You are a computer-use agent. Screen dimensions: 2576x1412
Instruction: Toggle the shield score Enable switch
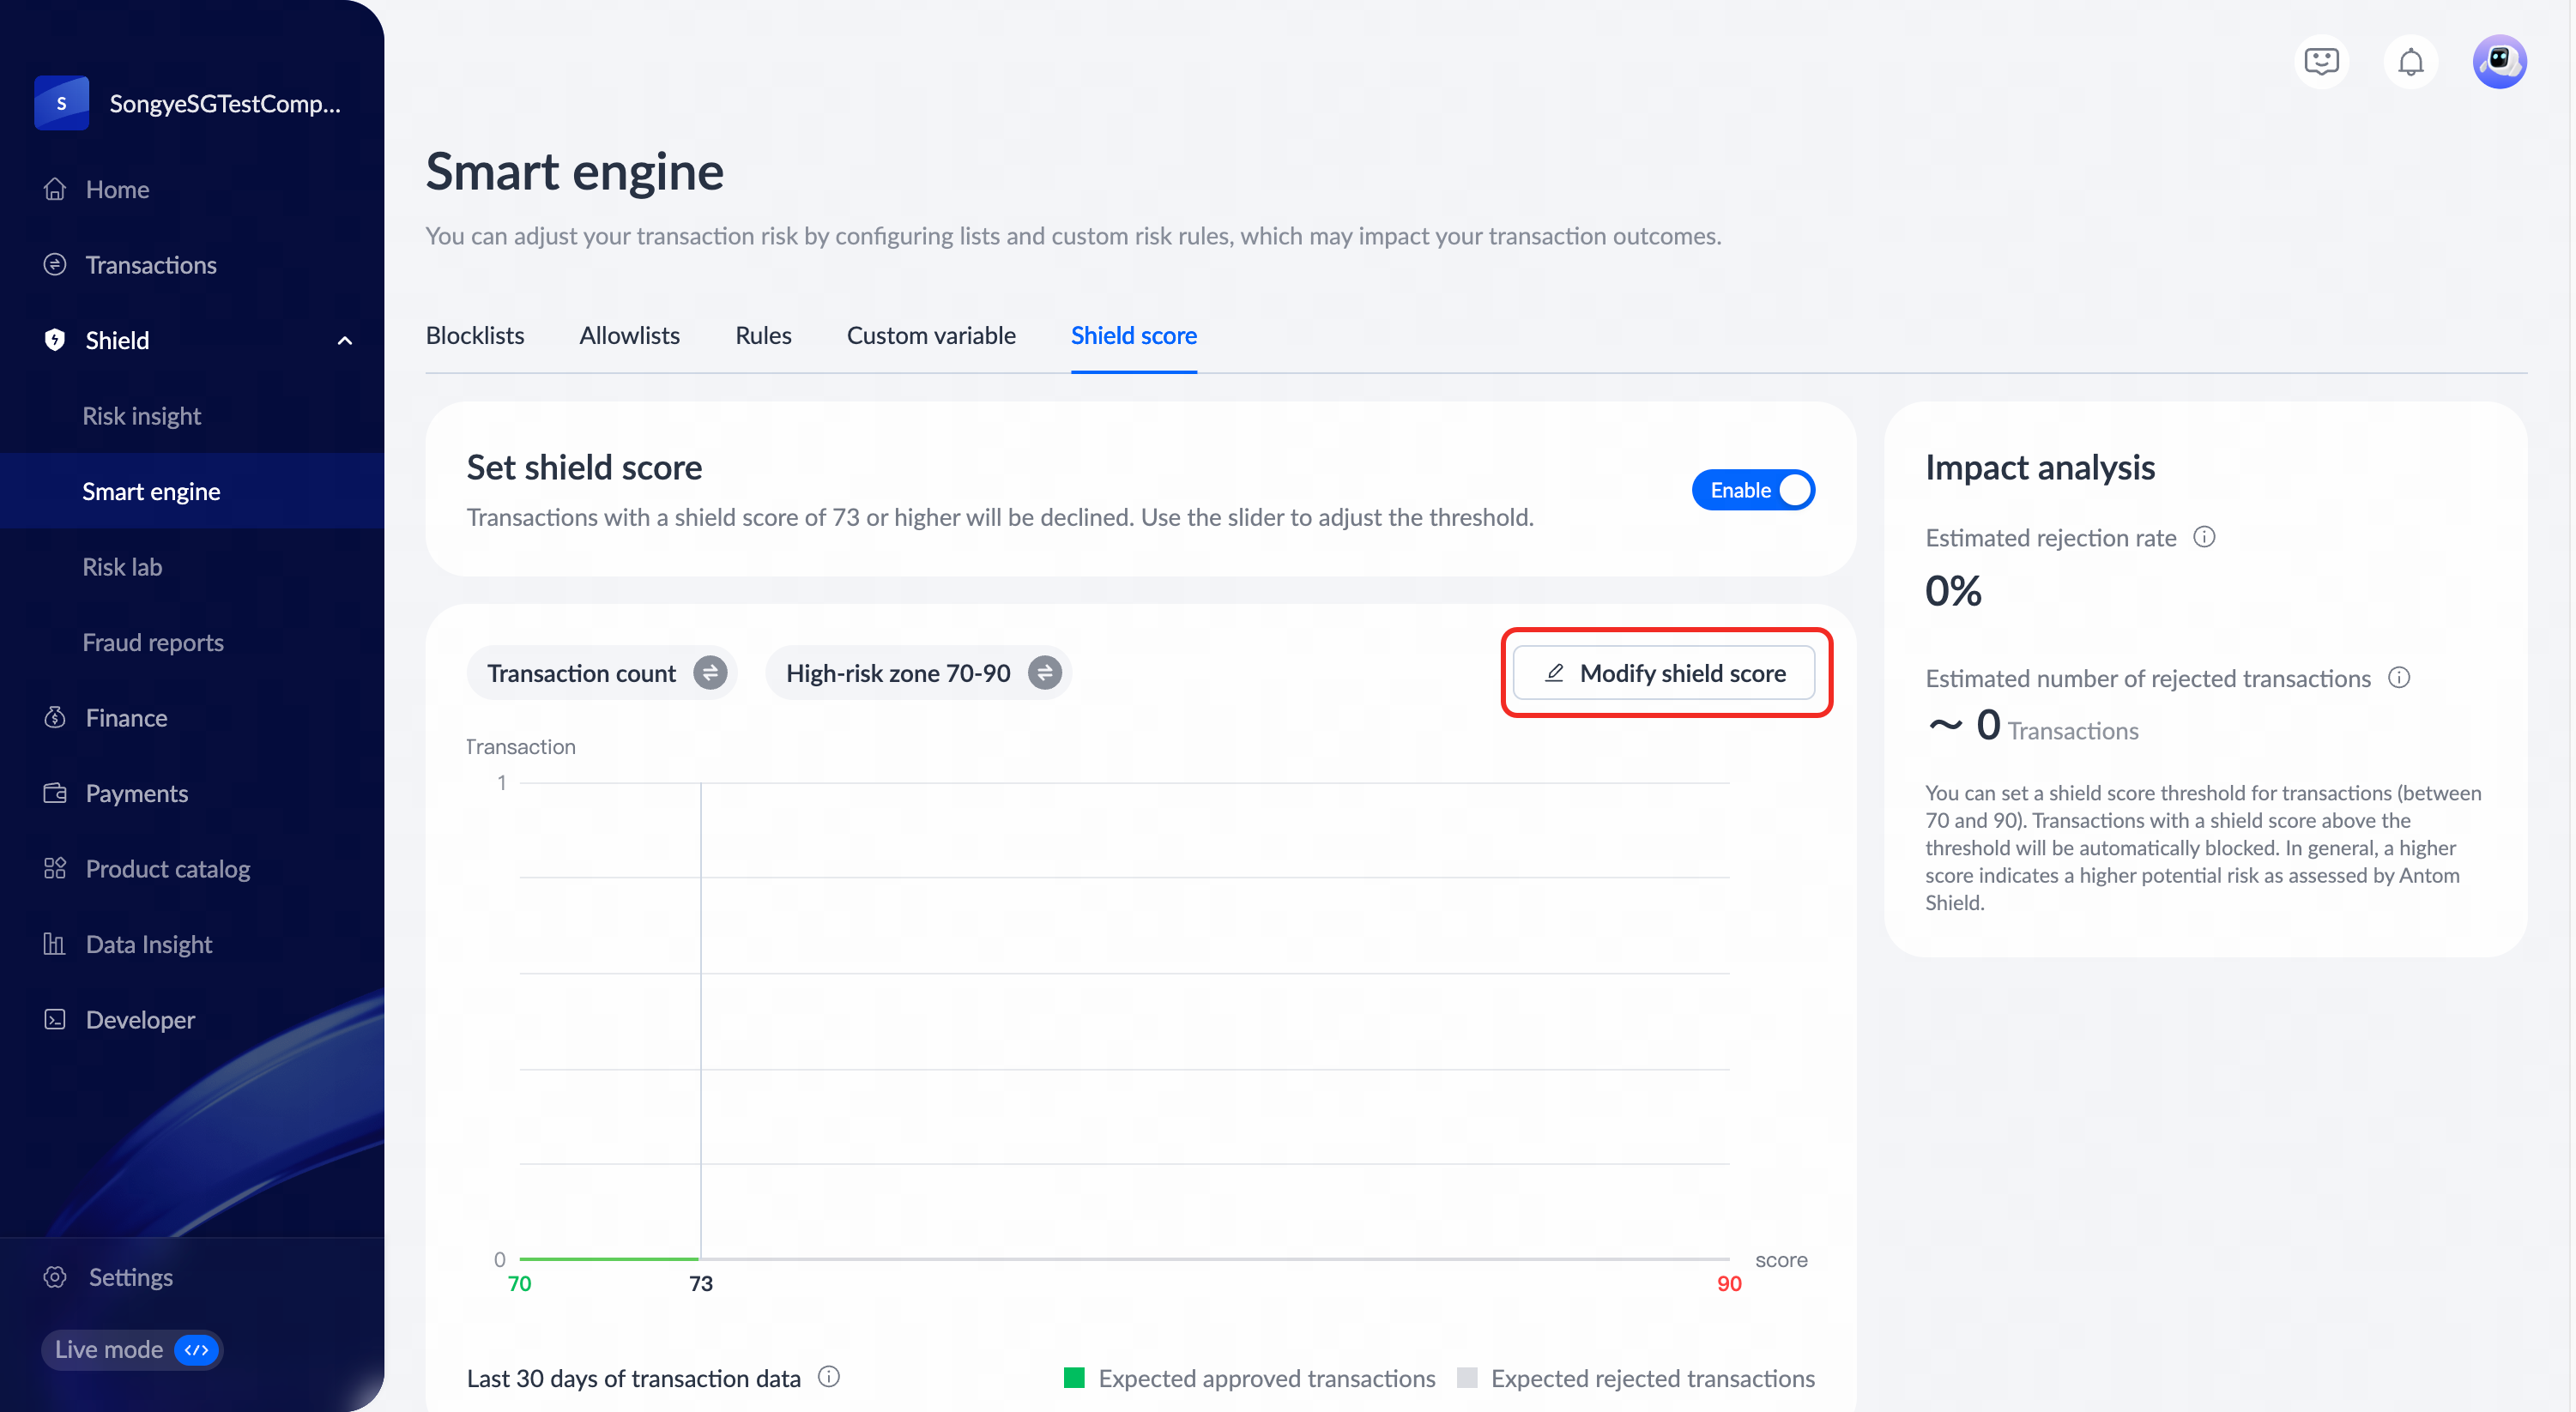coord(1753,490)
